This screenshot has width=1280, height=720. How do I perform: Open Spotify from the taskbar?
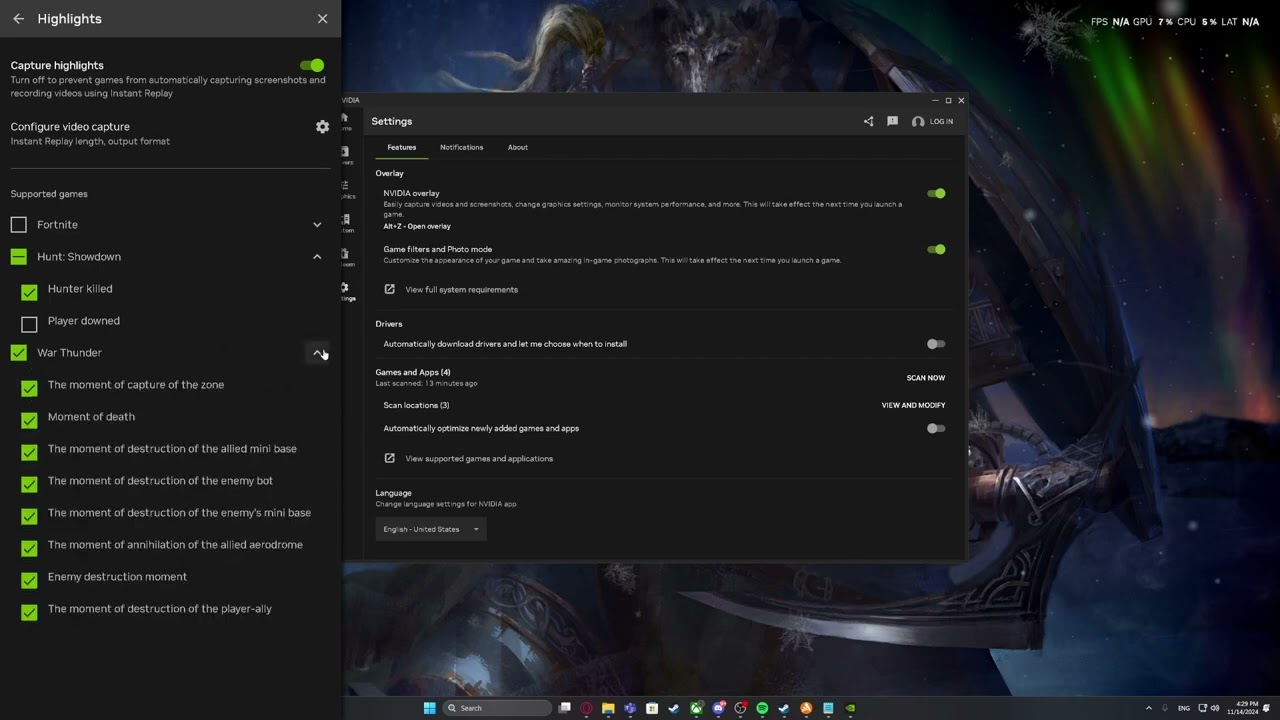762,708
